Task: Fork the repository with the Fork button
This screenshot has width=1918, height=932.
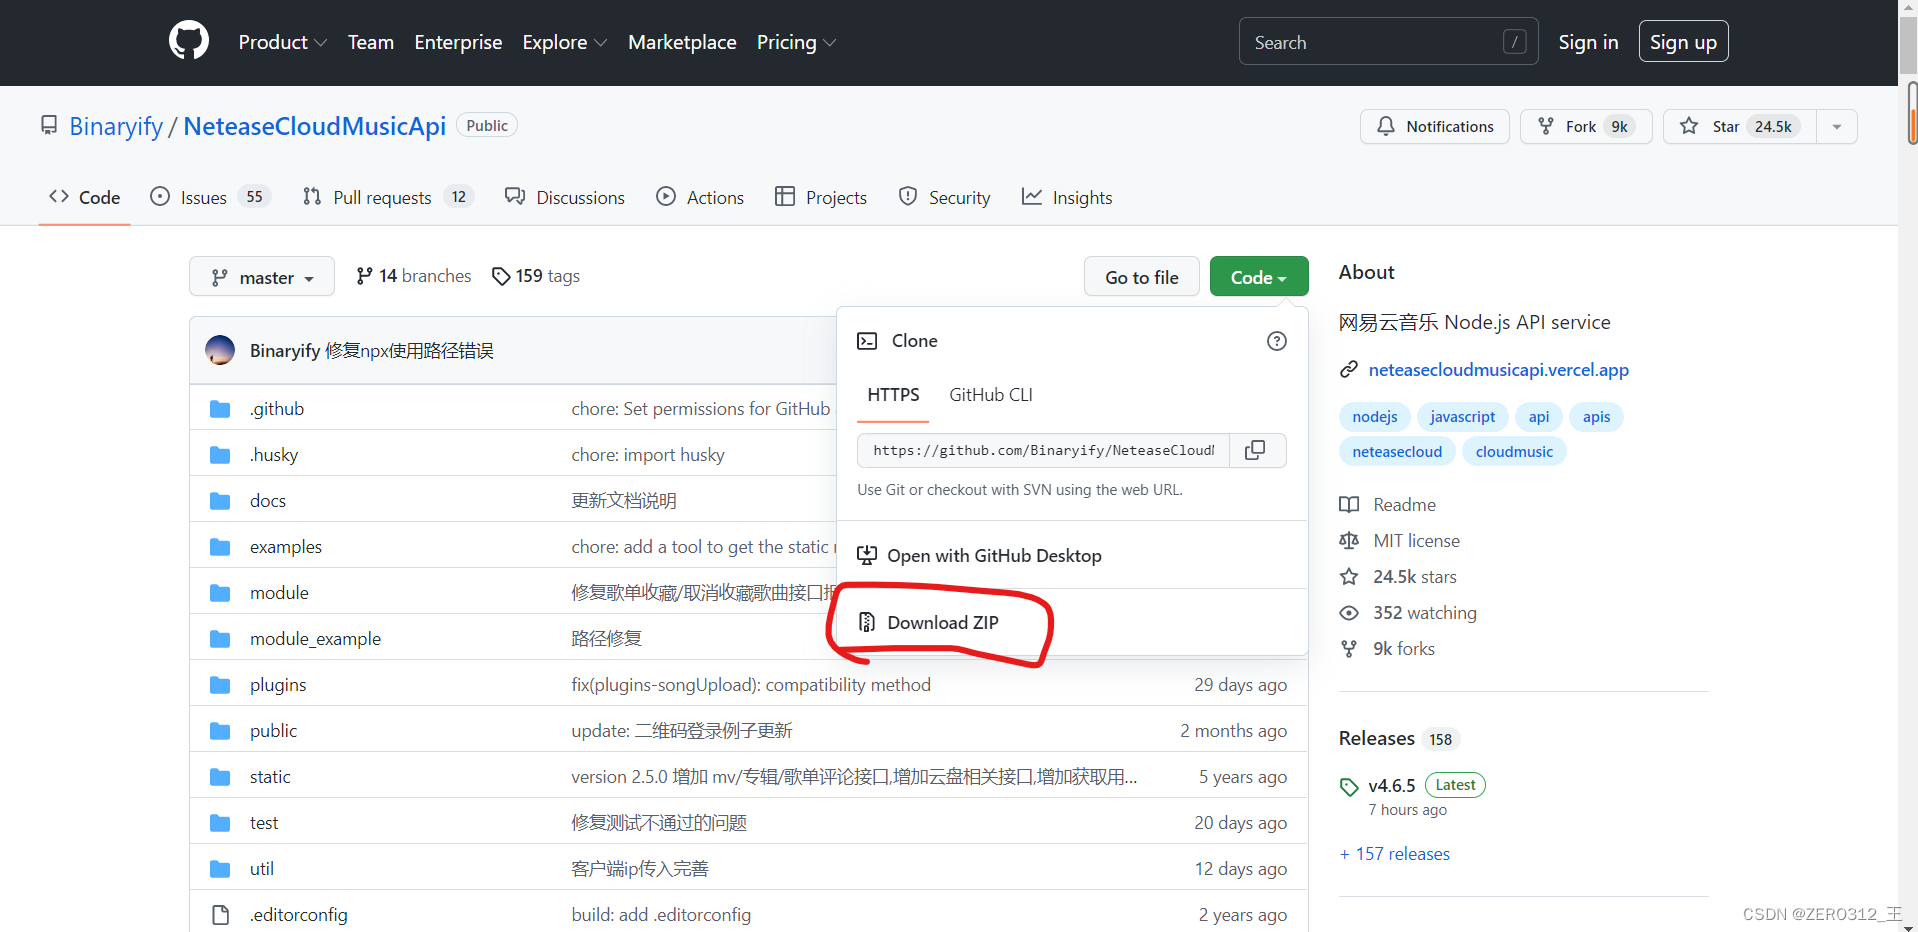Action: 1586,127
